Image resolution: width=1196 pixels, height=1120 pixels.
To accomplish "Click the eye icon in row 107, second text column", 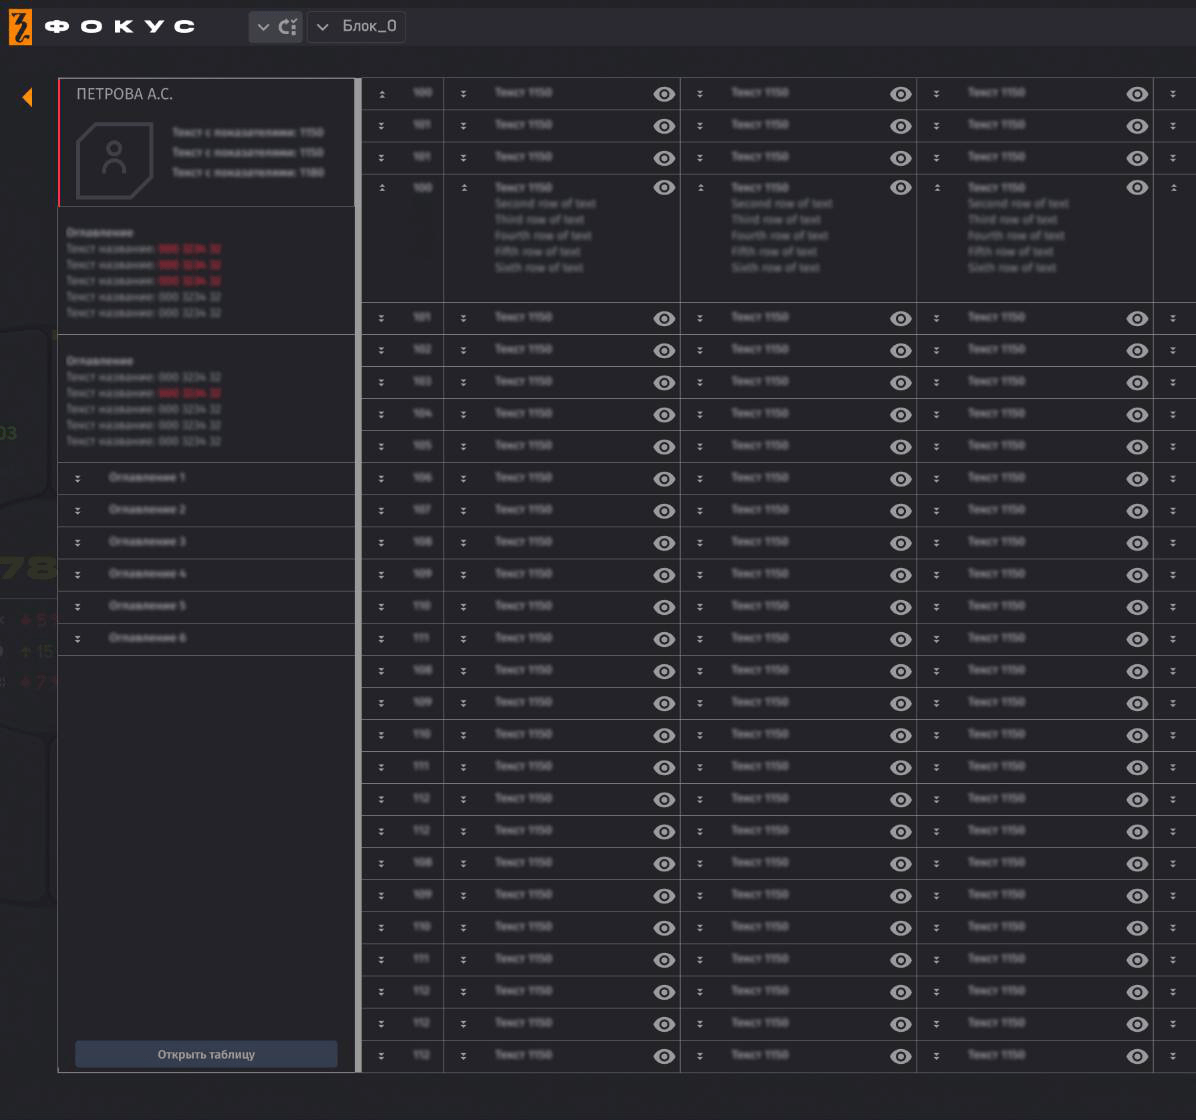I will (901, 510).
